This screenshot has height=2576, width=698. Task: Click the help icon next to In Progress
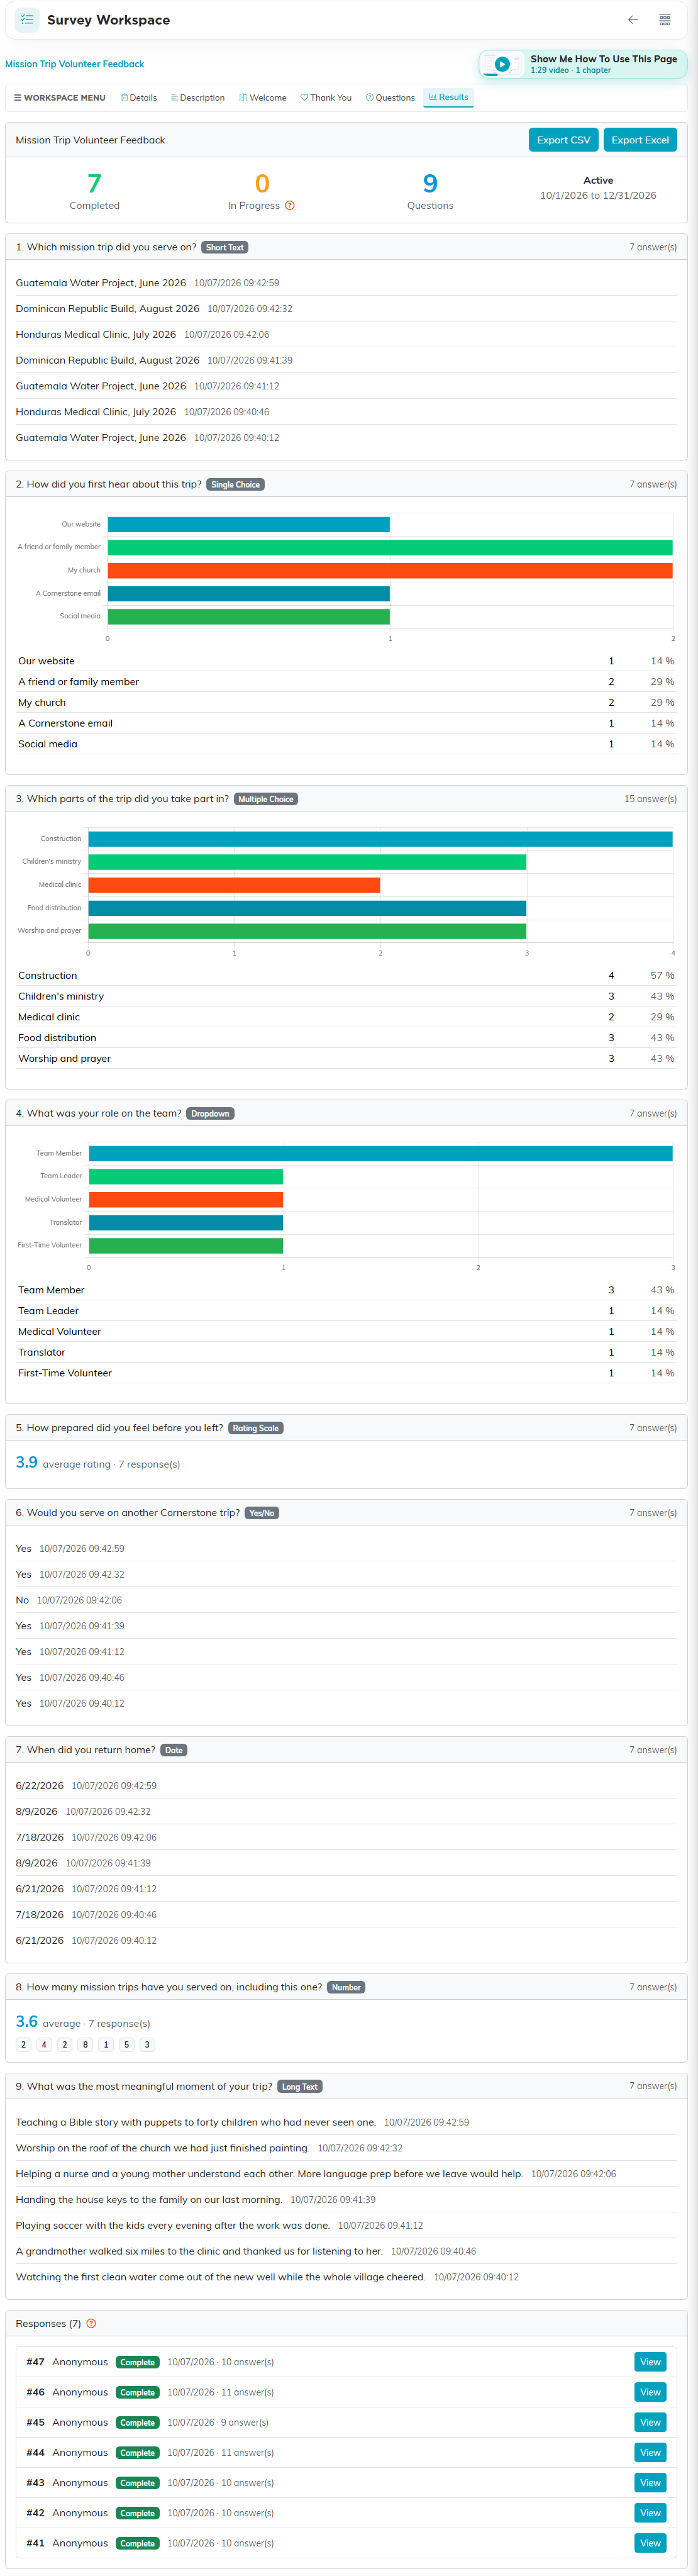(x=290, y=206)
